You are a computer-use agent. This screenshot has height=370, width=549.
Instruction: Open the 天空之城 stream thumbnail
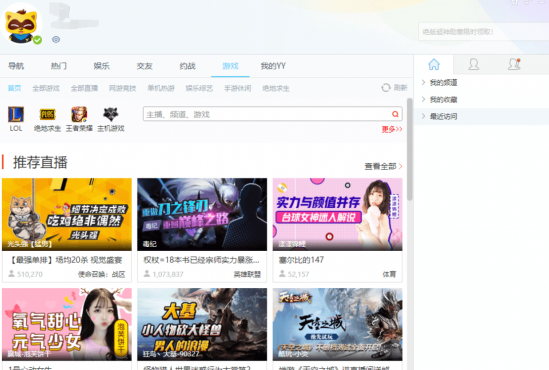[338, 324]
